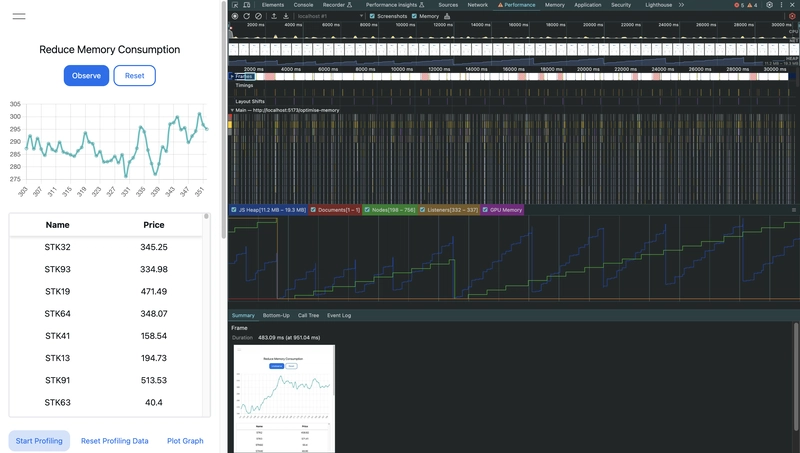800x453 pixels.
Task: Collapse the Main thread track
Action: click(232, 110)
